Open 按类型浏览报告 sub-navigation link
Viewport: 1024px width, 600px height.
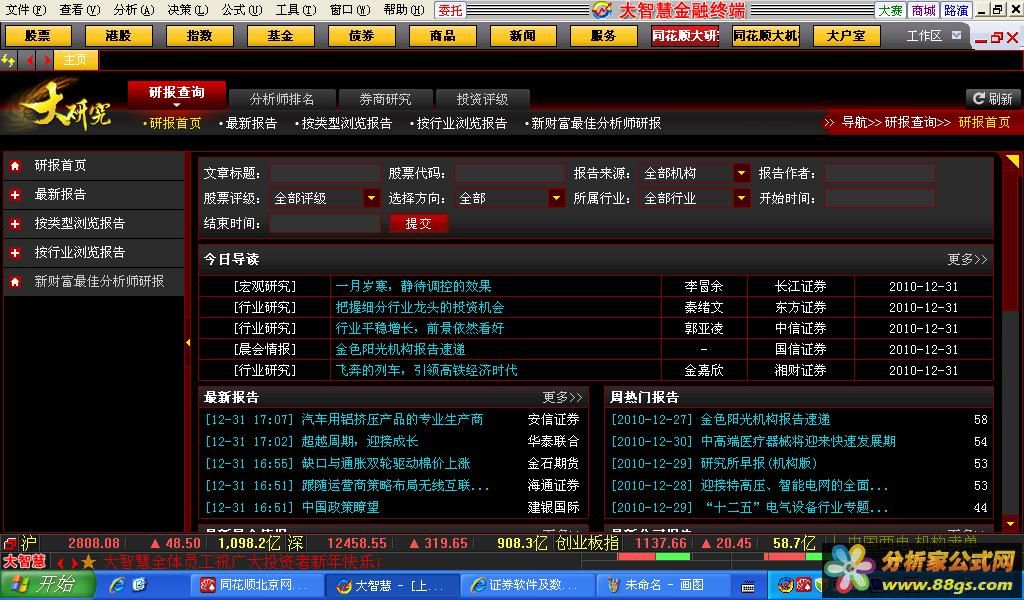pos(346,123)
